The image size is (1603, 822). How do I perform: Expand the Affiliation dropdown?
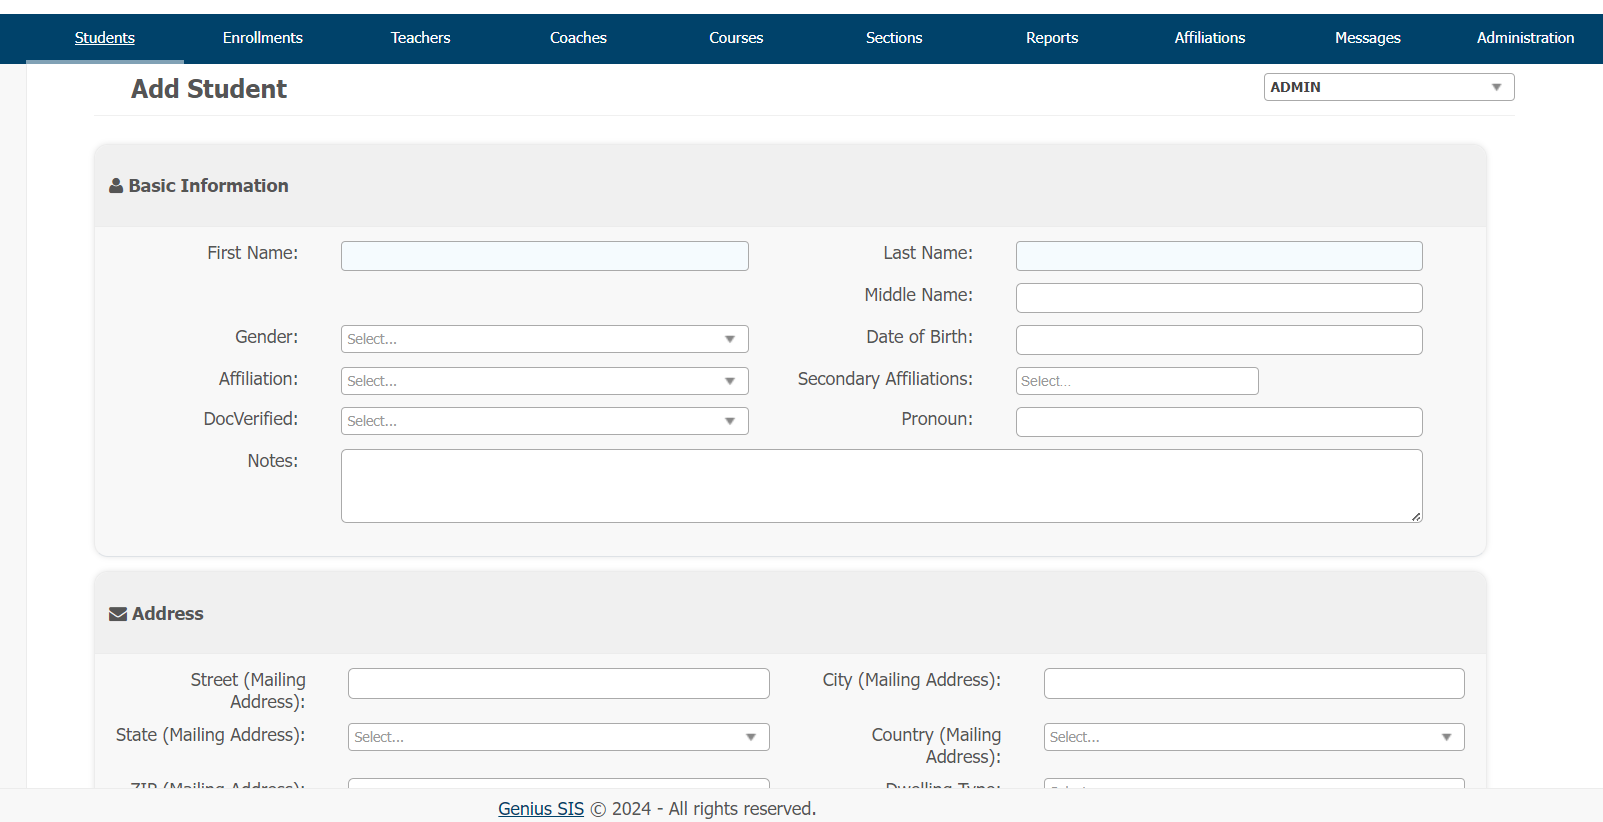[544, 381]
